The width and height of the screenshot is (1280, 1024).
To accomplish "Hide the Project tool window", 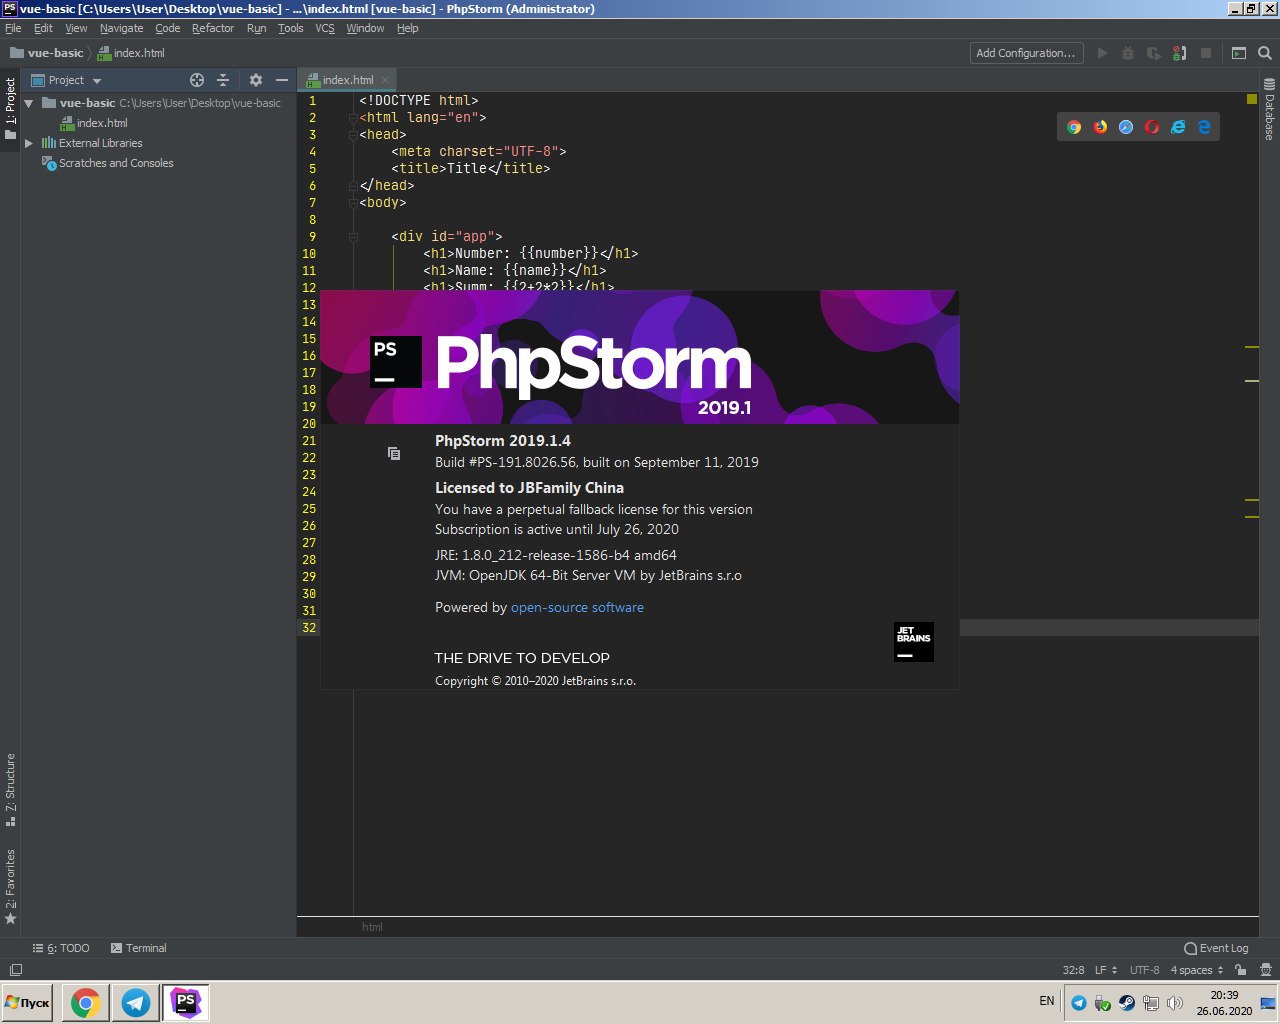I will pos(282,80).
